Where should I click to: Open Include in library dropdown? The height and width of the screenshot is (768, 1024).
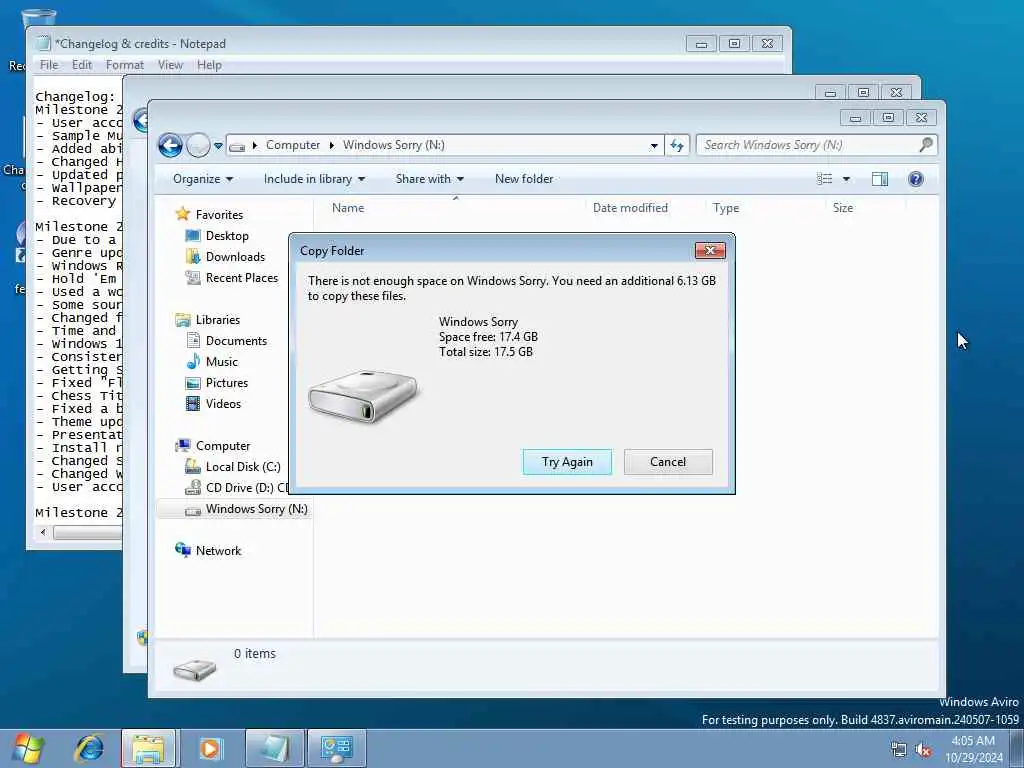pyautogui.click(x=314, y=179)
